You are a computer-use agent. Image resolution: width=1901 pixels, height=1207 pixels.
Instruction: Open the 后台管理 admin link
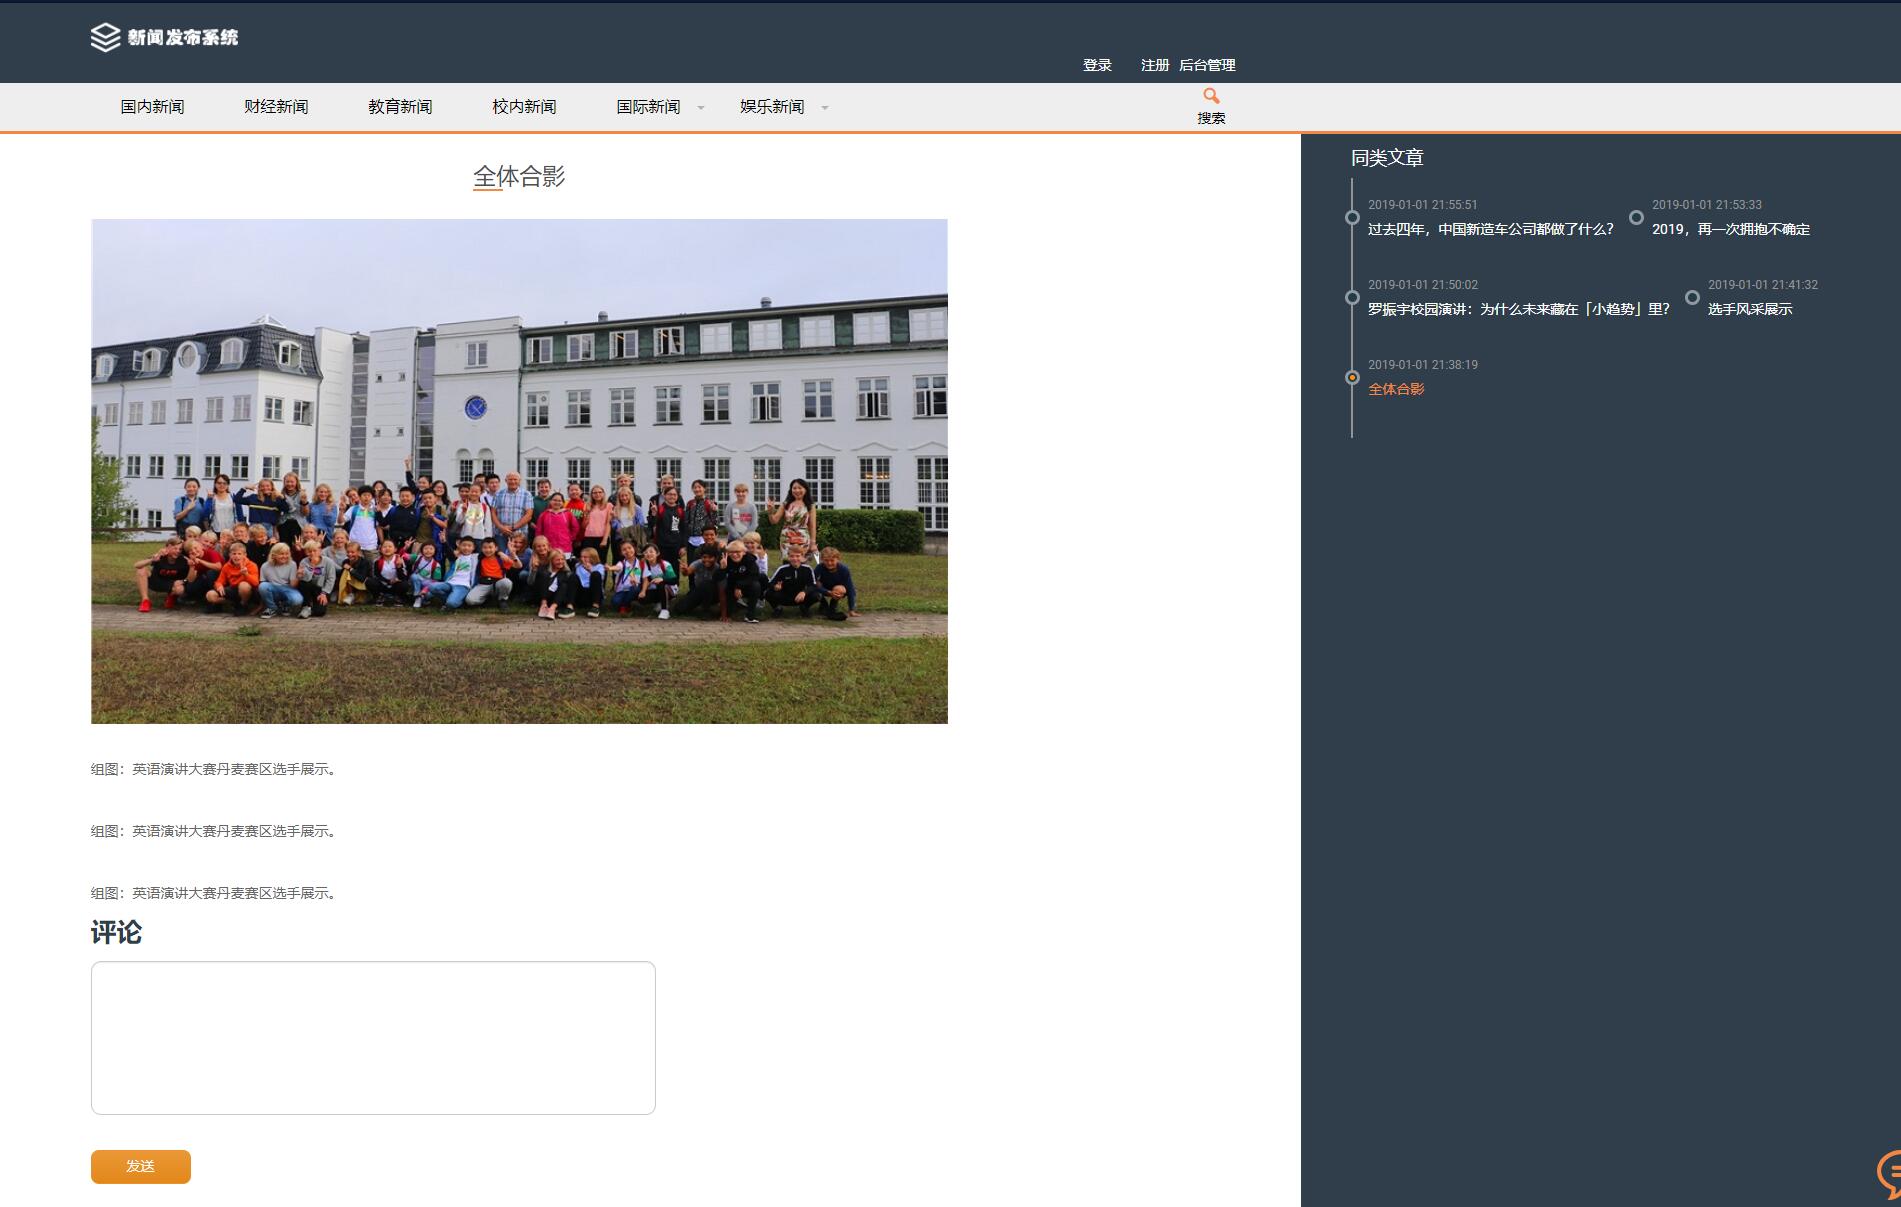click(x=1207, y=65)
